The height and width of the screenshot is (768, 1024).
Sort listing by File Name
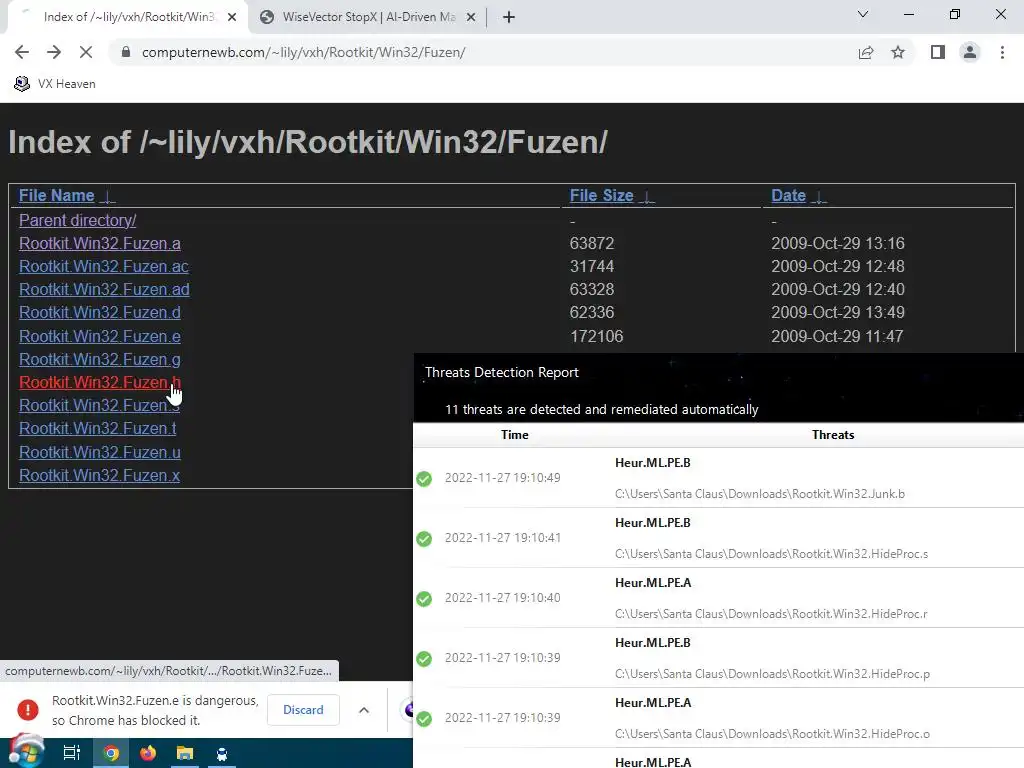[56, 195]
